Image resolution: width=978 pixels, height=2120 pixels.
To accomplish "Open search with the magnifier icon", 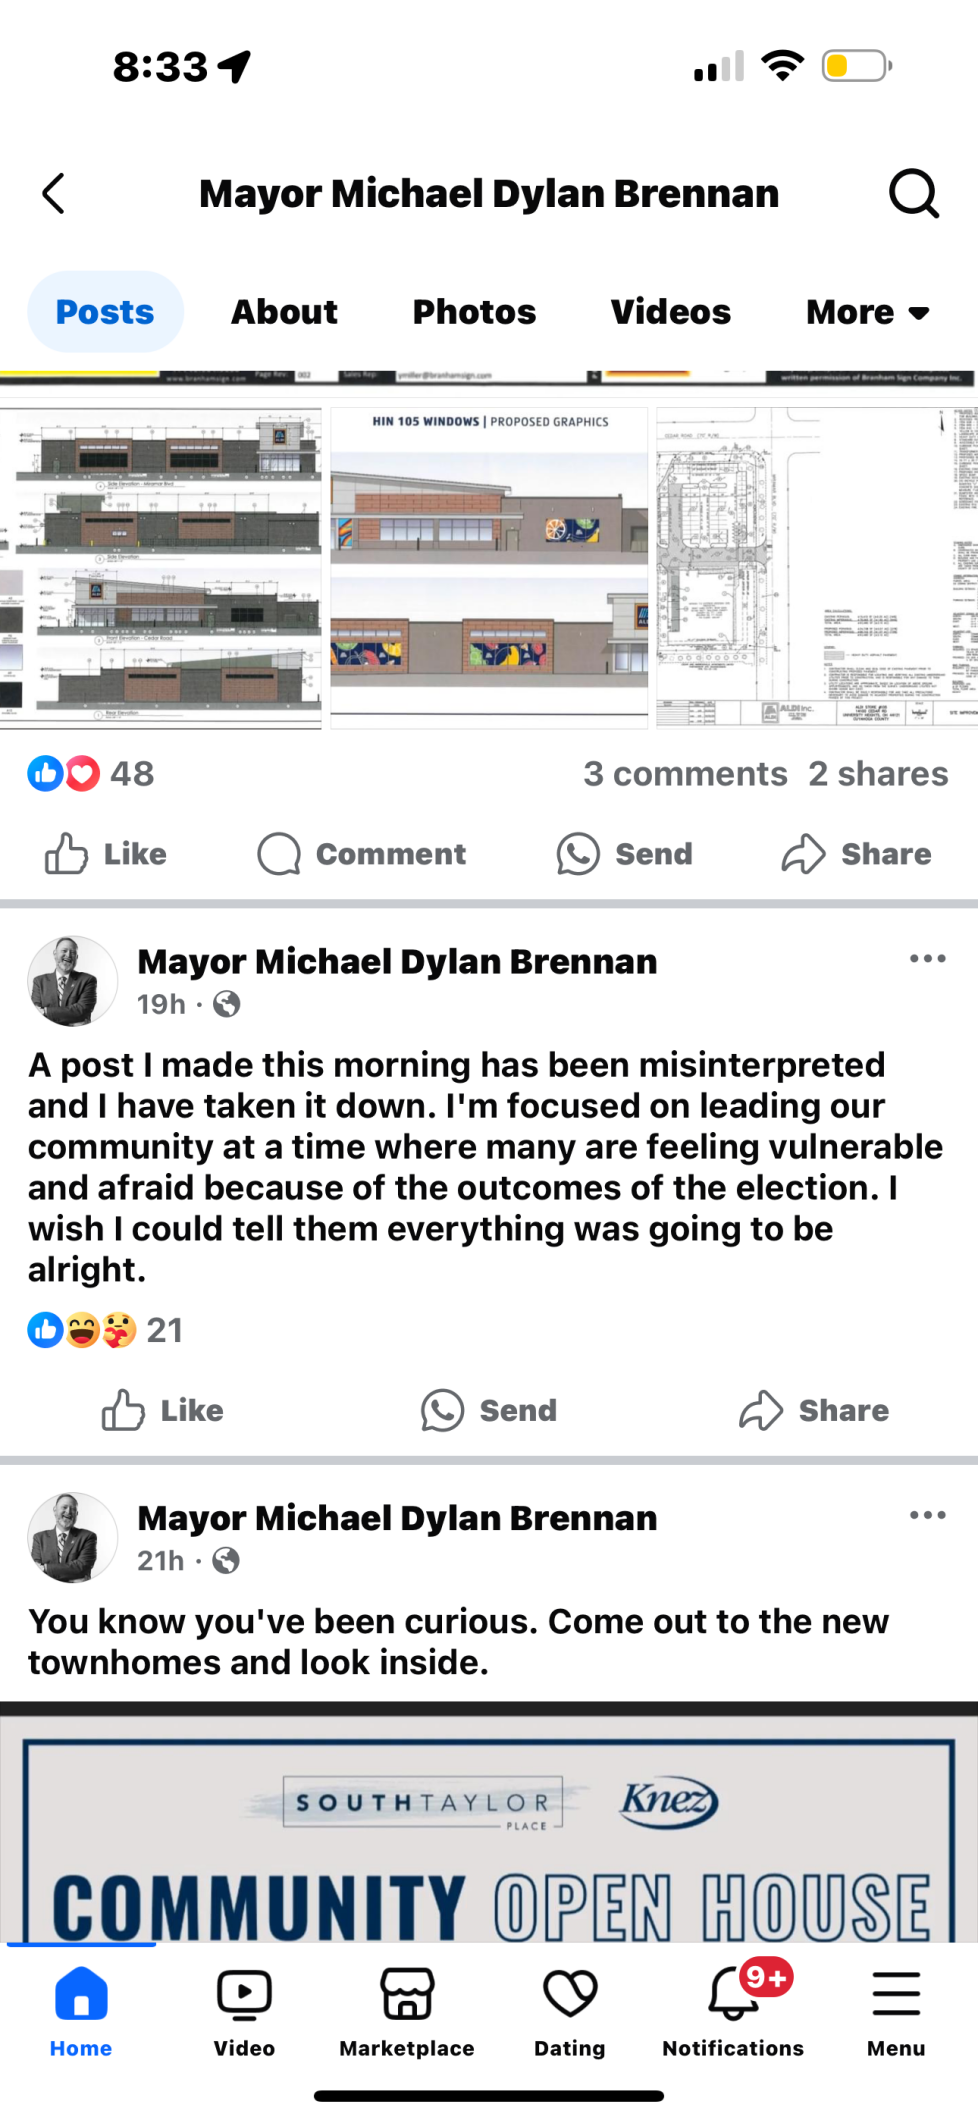I will click(913, 193).
